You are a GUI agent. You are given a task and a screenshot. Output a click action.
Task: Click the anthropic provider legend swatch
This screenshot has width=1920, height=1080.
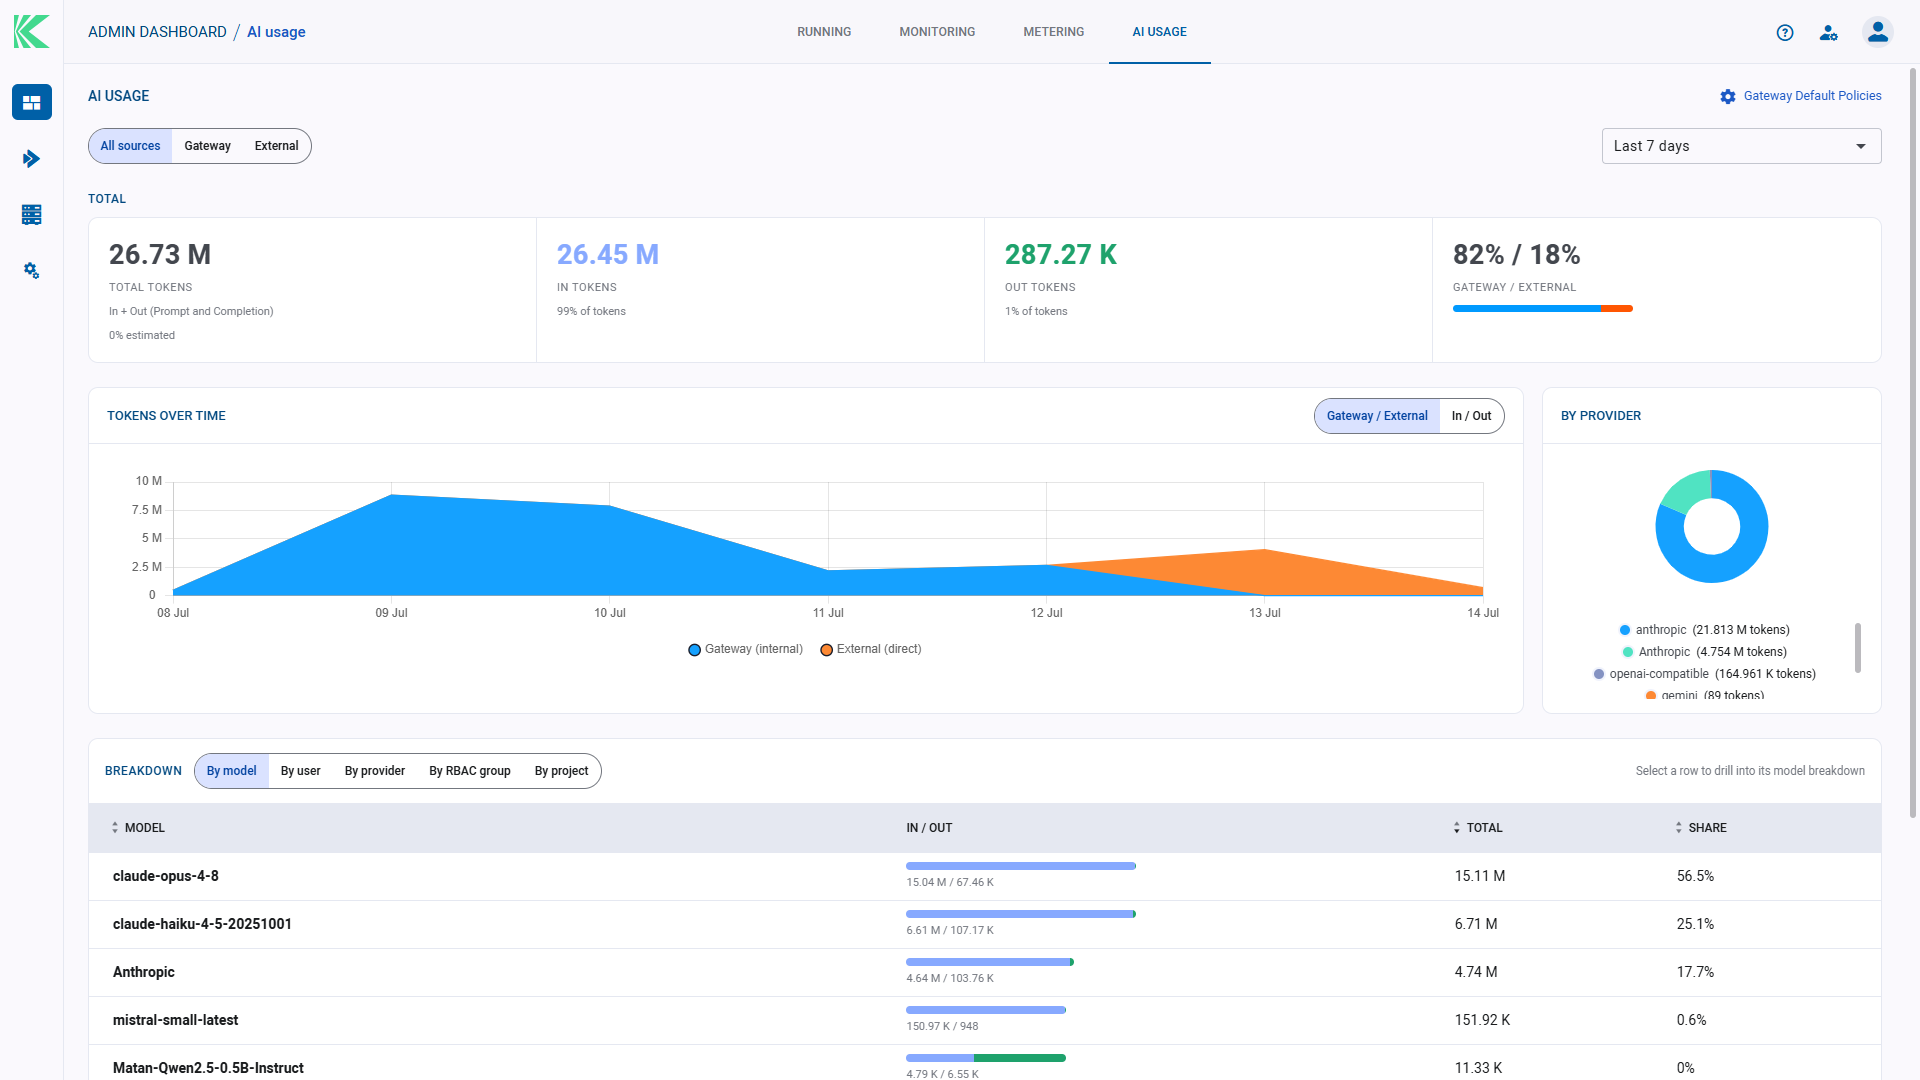coord(1625,630)
